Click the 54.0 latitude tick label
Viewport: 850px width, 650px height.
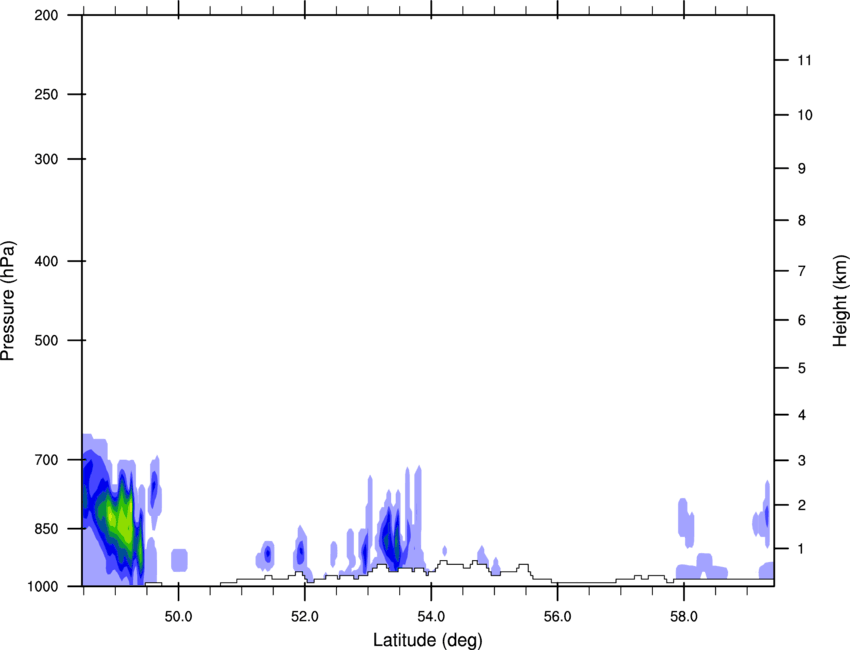431,617
